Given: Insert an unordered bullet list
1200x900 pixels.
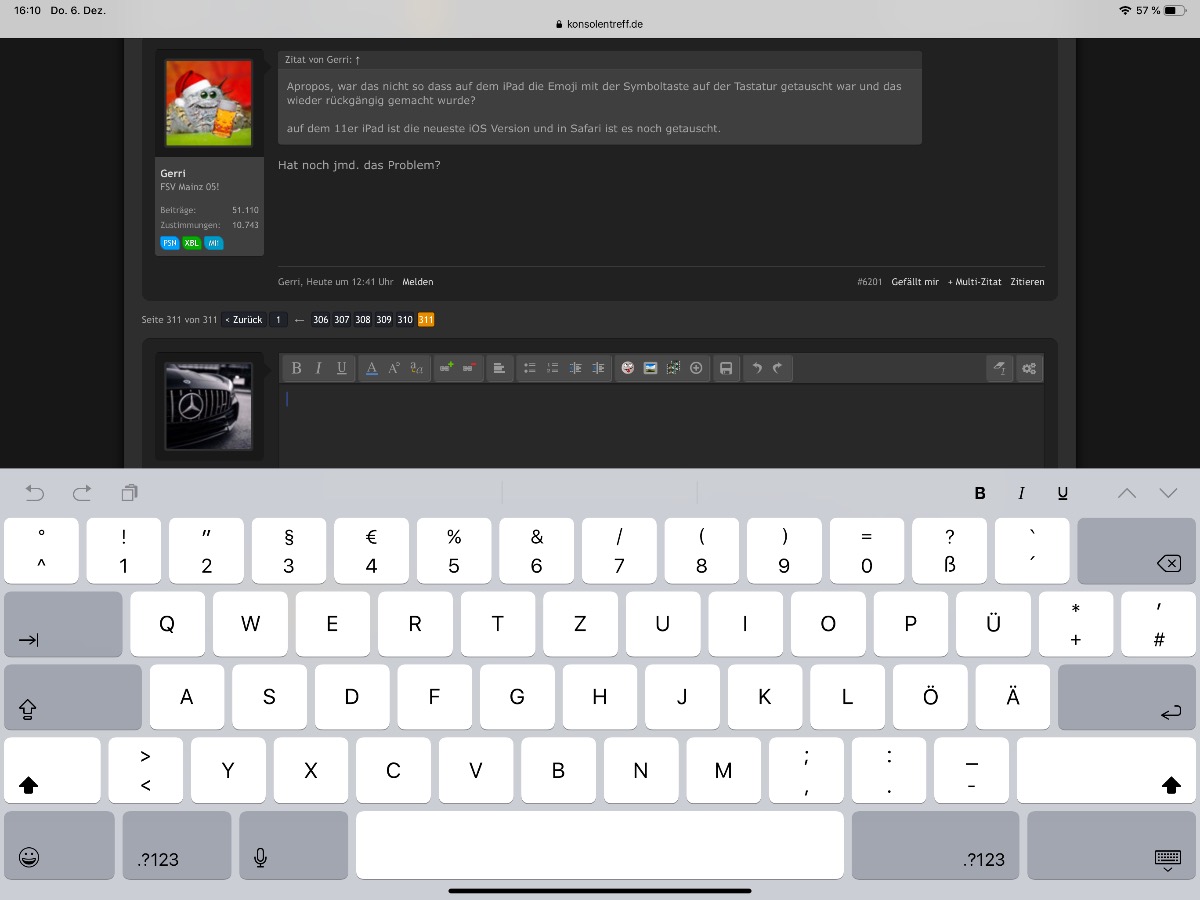Looking at the screenshot, I should [x=530, y=368].
